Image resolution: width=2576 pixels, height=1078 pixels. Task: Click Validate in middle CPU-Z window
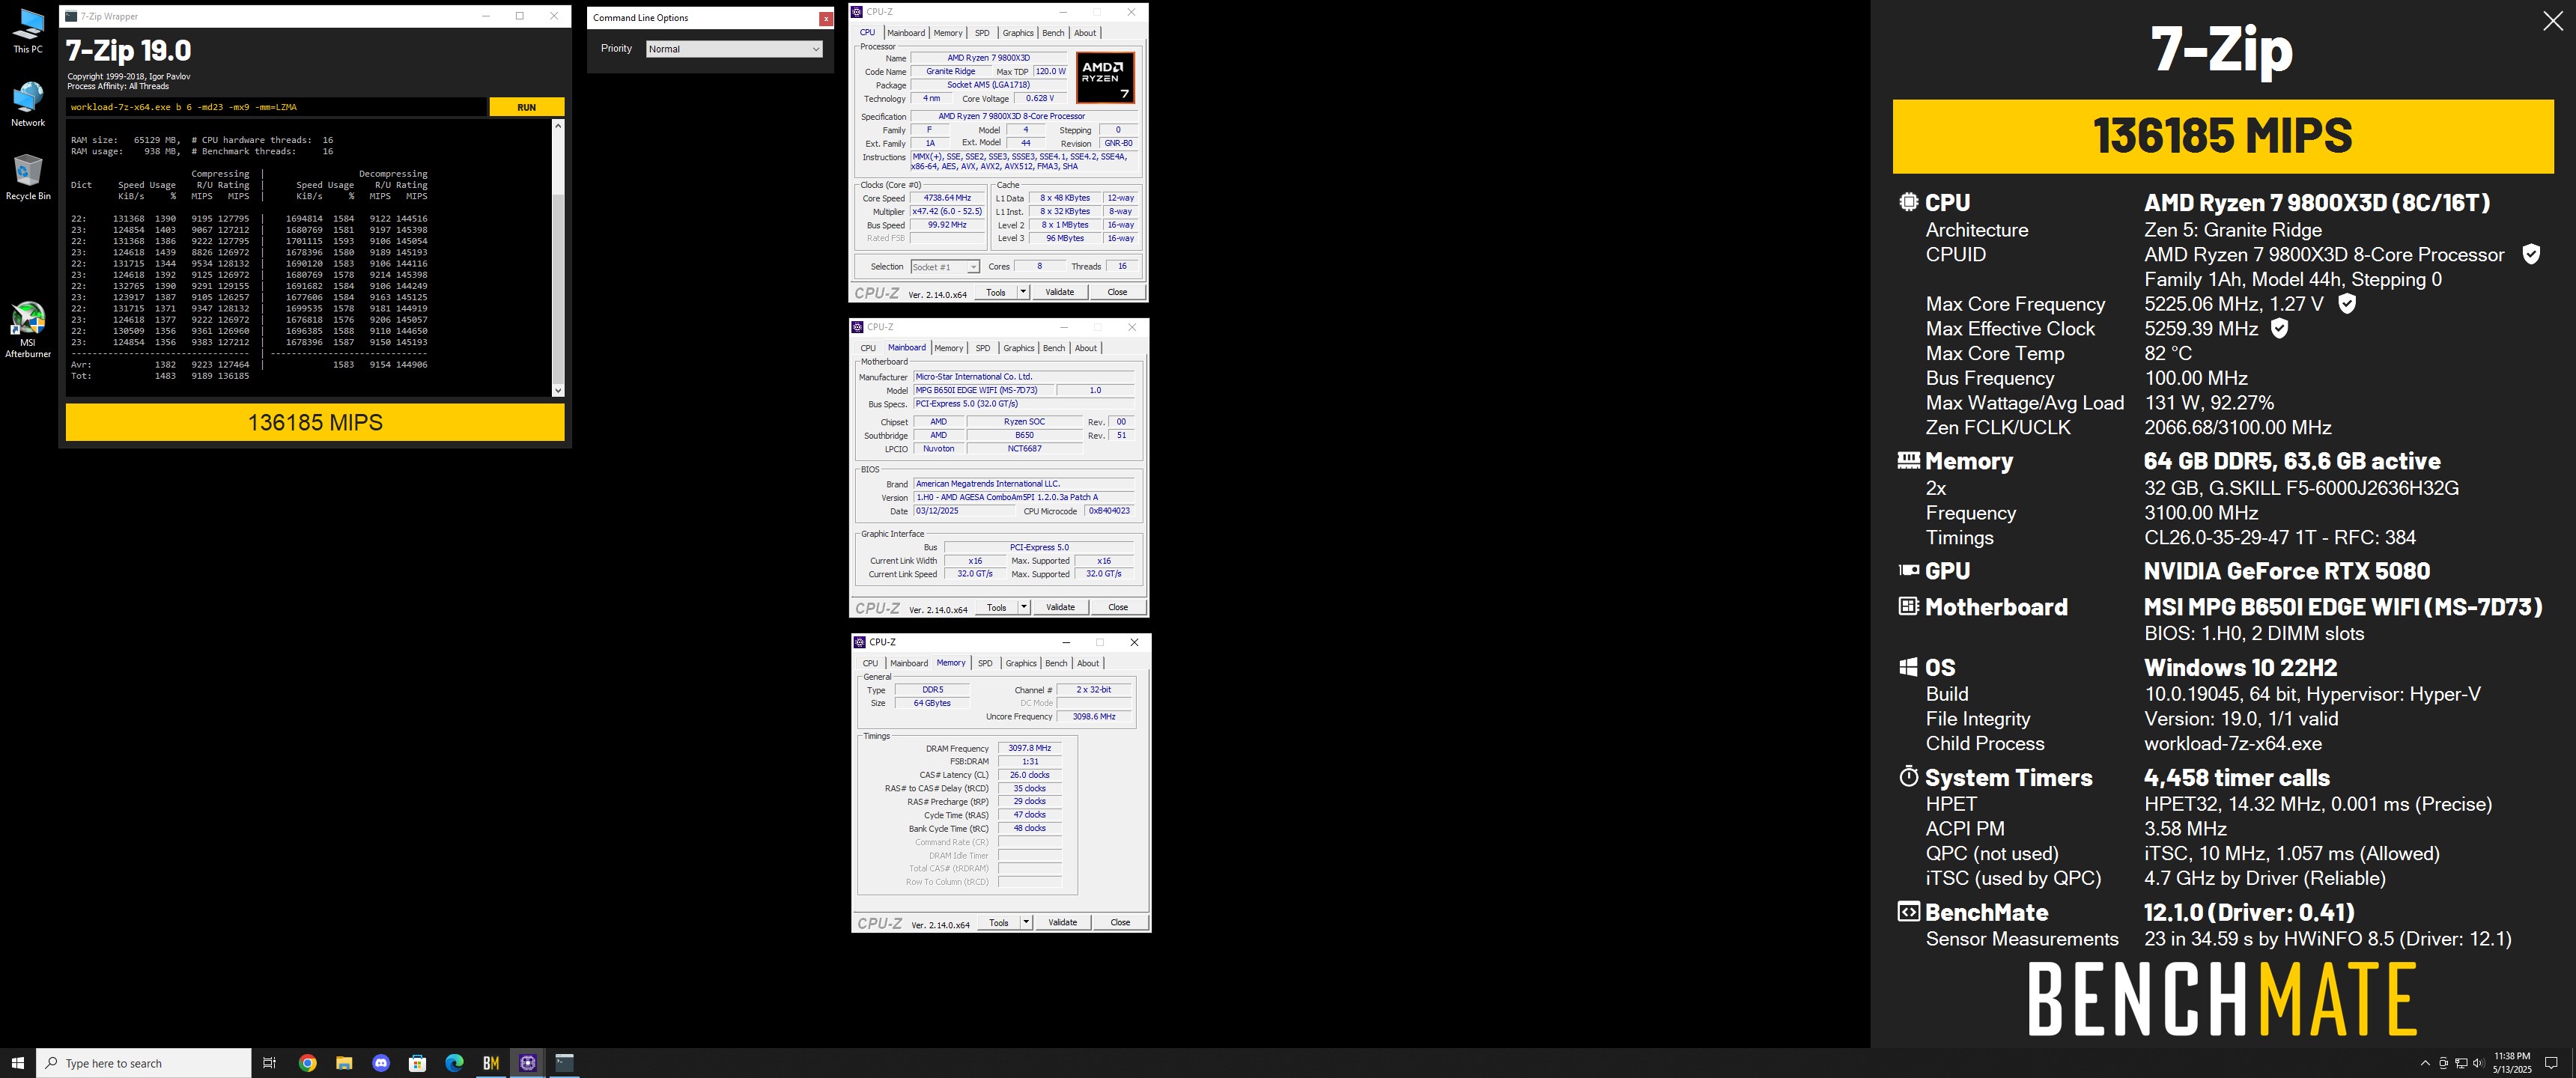[x=1060, y=607]
